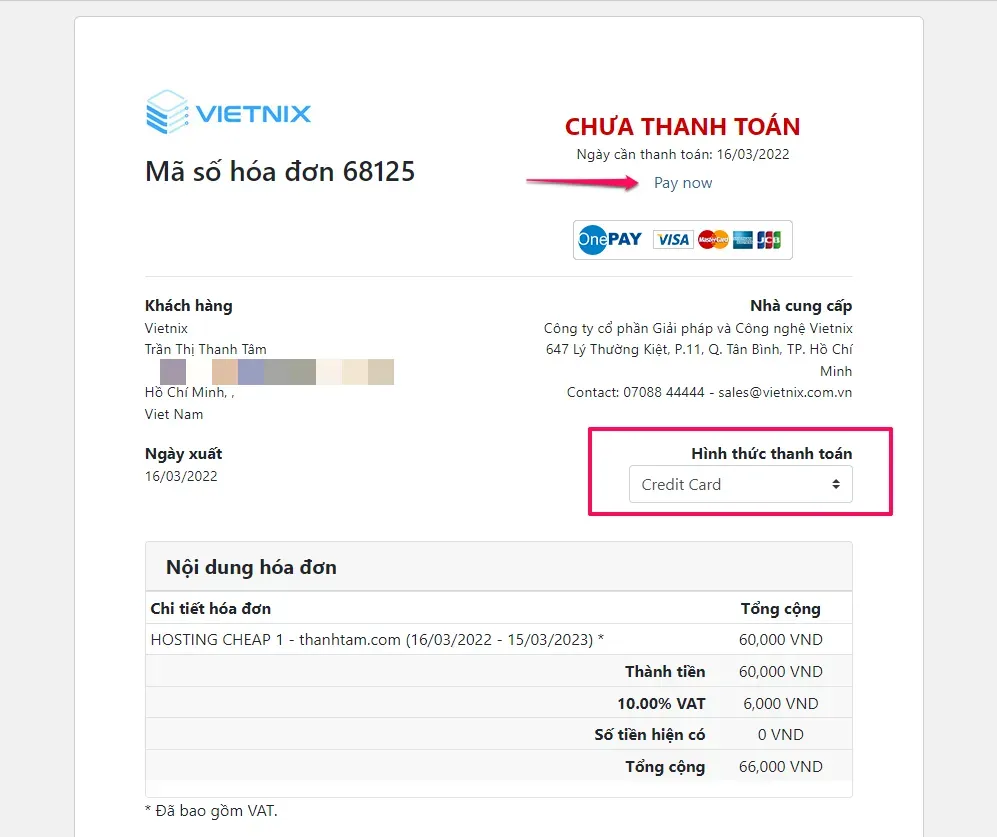Image resolution: width=997 pixels, height=837 pixels.
Task: Click the 0 VND credit amount
Action: point(781,735)
